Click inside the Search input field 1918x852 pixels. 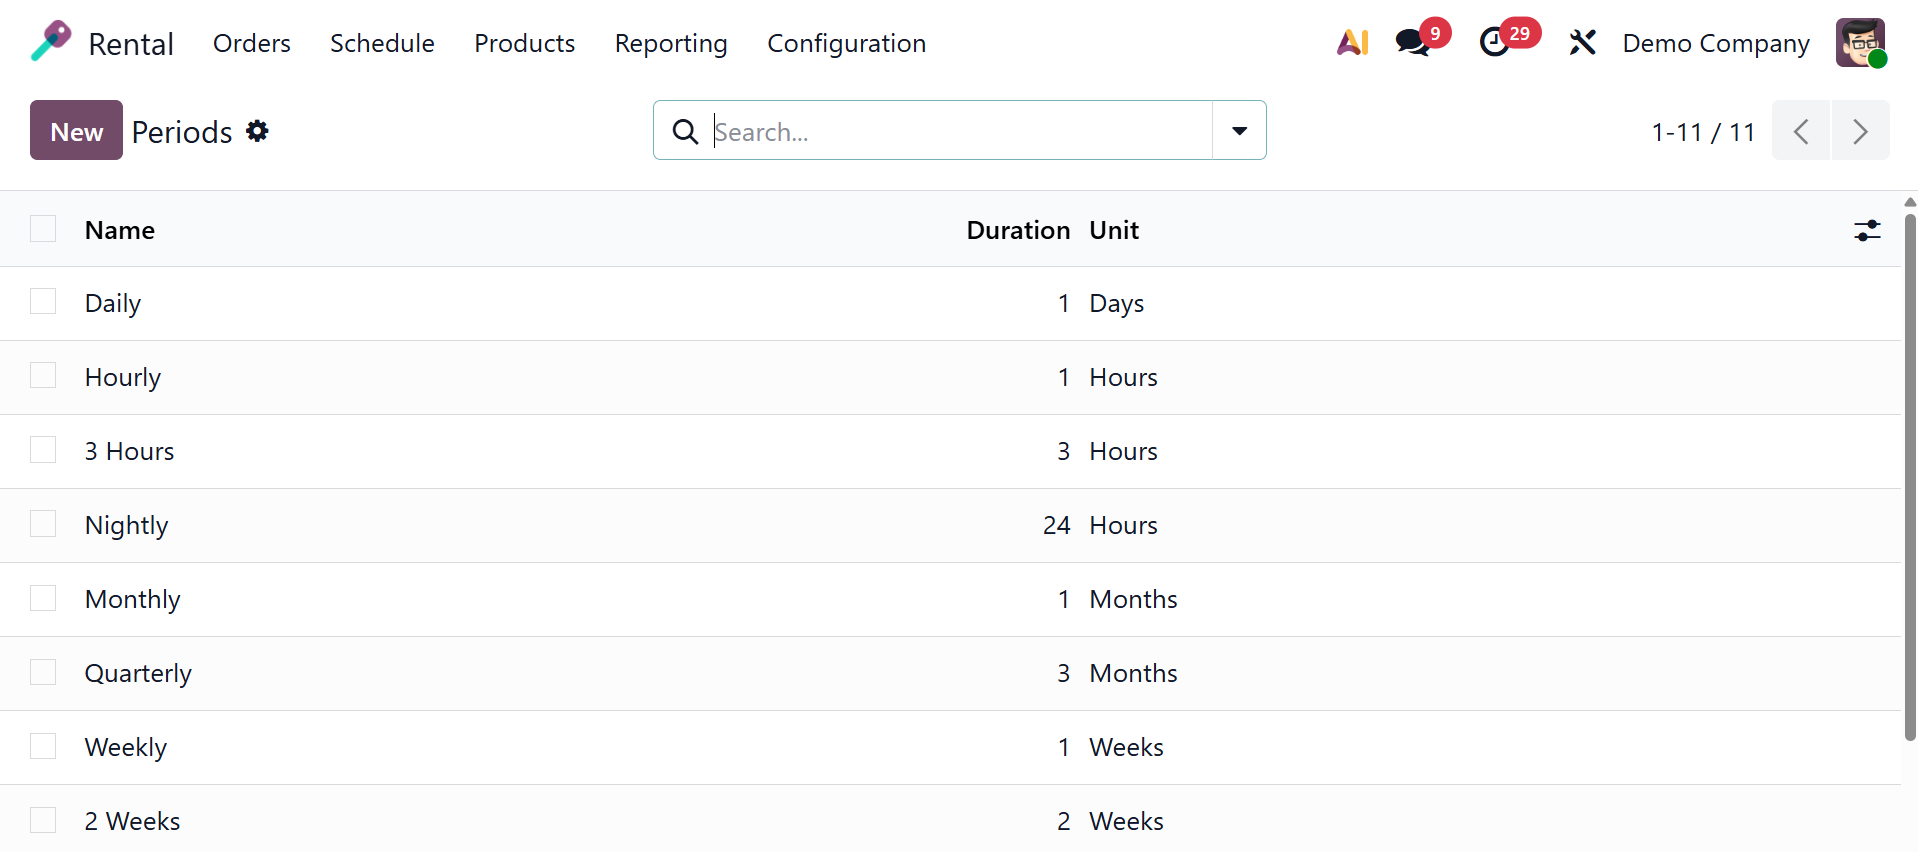(960, 131)
